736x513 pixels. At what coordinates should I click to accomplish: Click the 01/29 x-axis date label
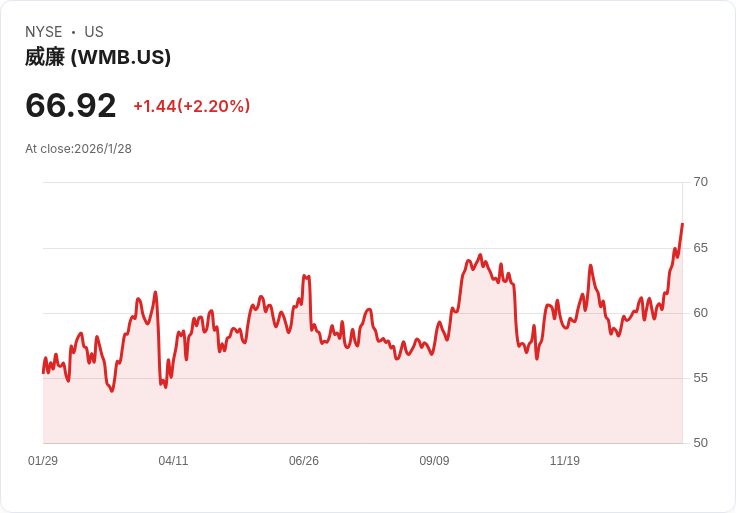43,461
